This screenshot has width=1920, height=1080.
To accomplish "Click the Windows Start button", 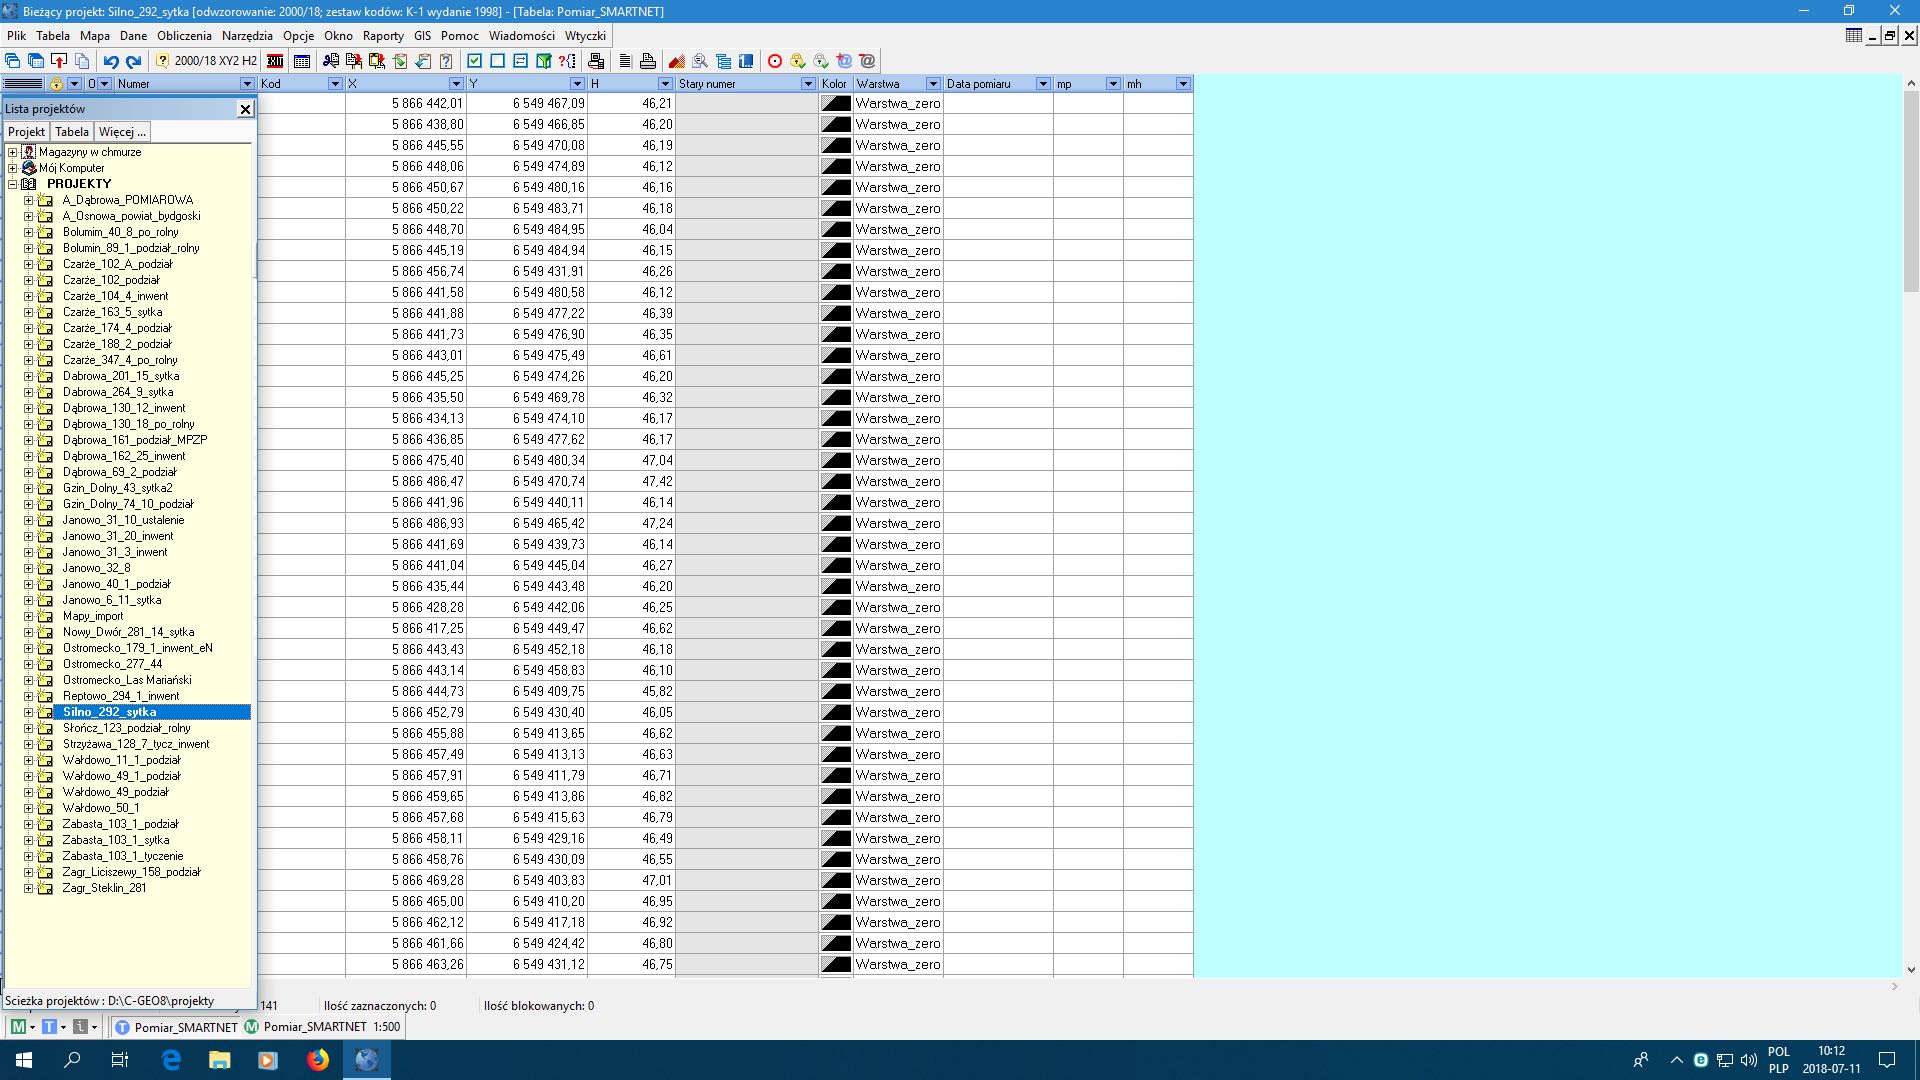I will point(24,1060).
